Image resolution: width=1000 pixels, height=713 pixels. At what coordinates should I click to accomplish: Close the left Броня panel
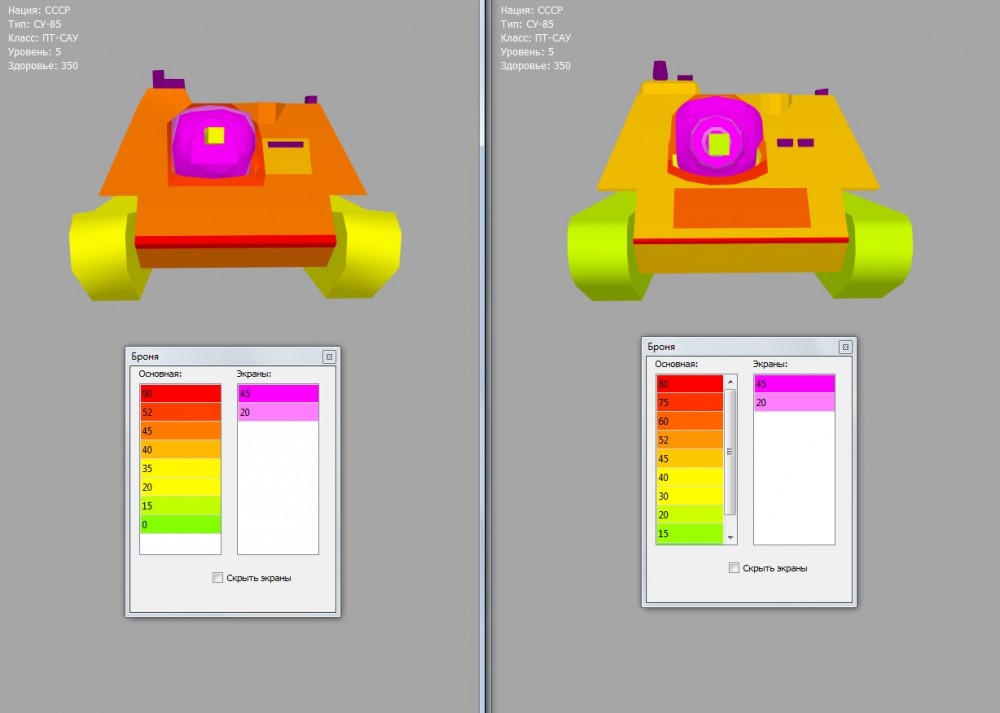pos(328,356)
